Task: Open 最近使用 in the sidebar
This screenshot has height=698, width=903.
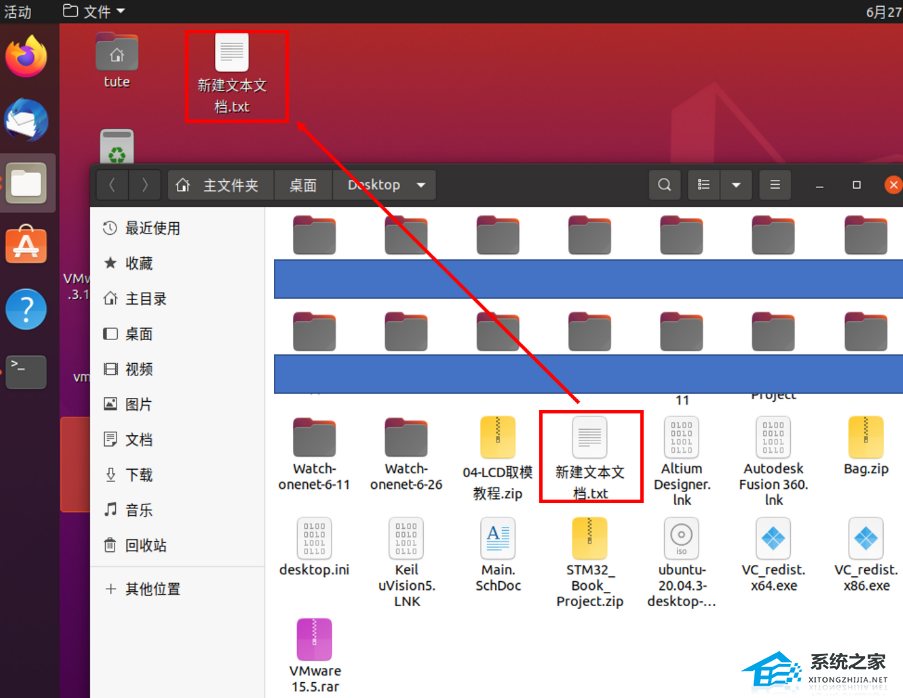Action: pos(177,228)
